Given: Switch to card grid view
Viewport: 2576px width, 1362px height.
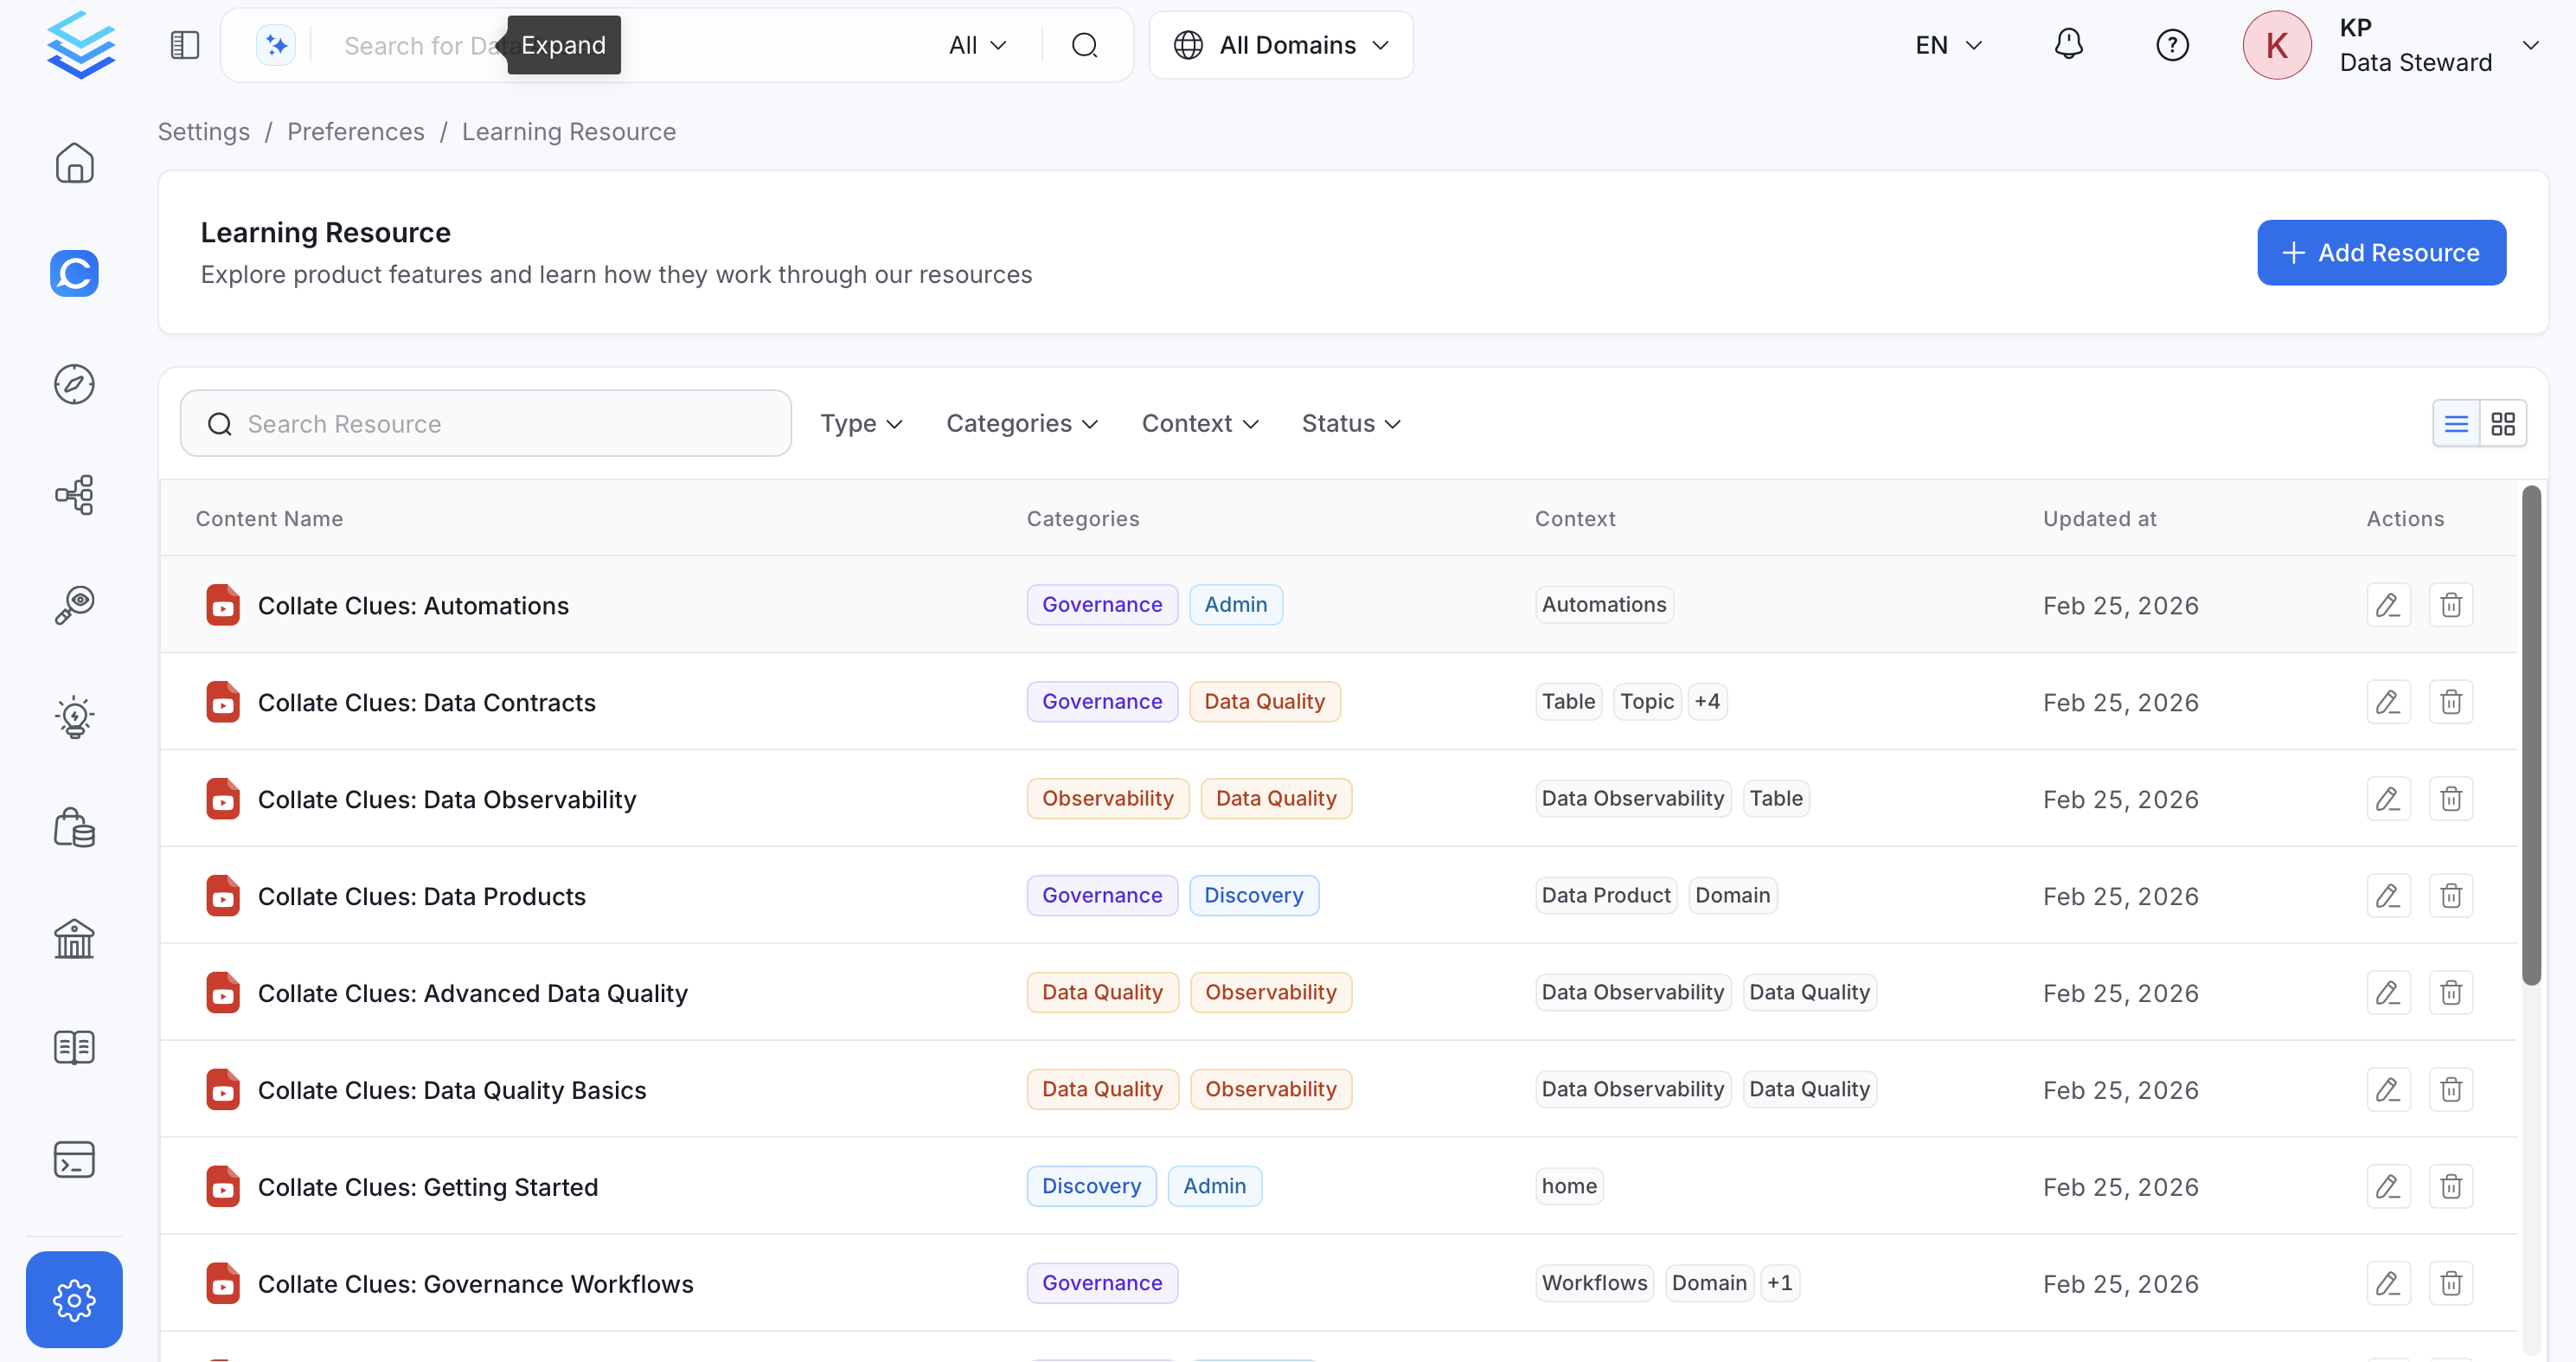Looking at the screenshot, I should point(2503,424).
